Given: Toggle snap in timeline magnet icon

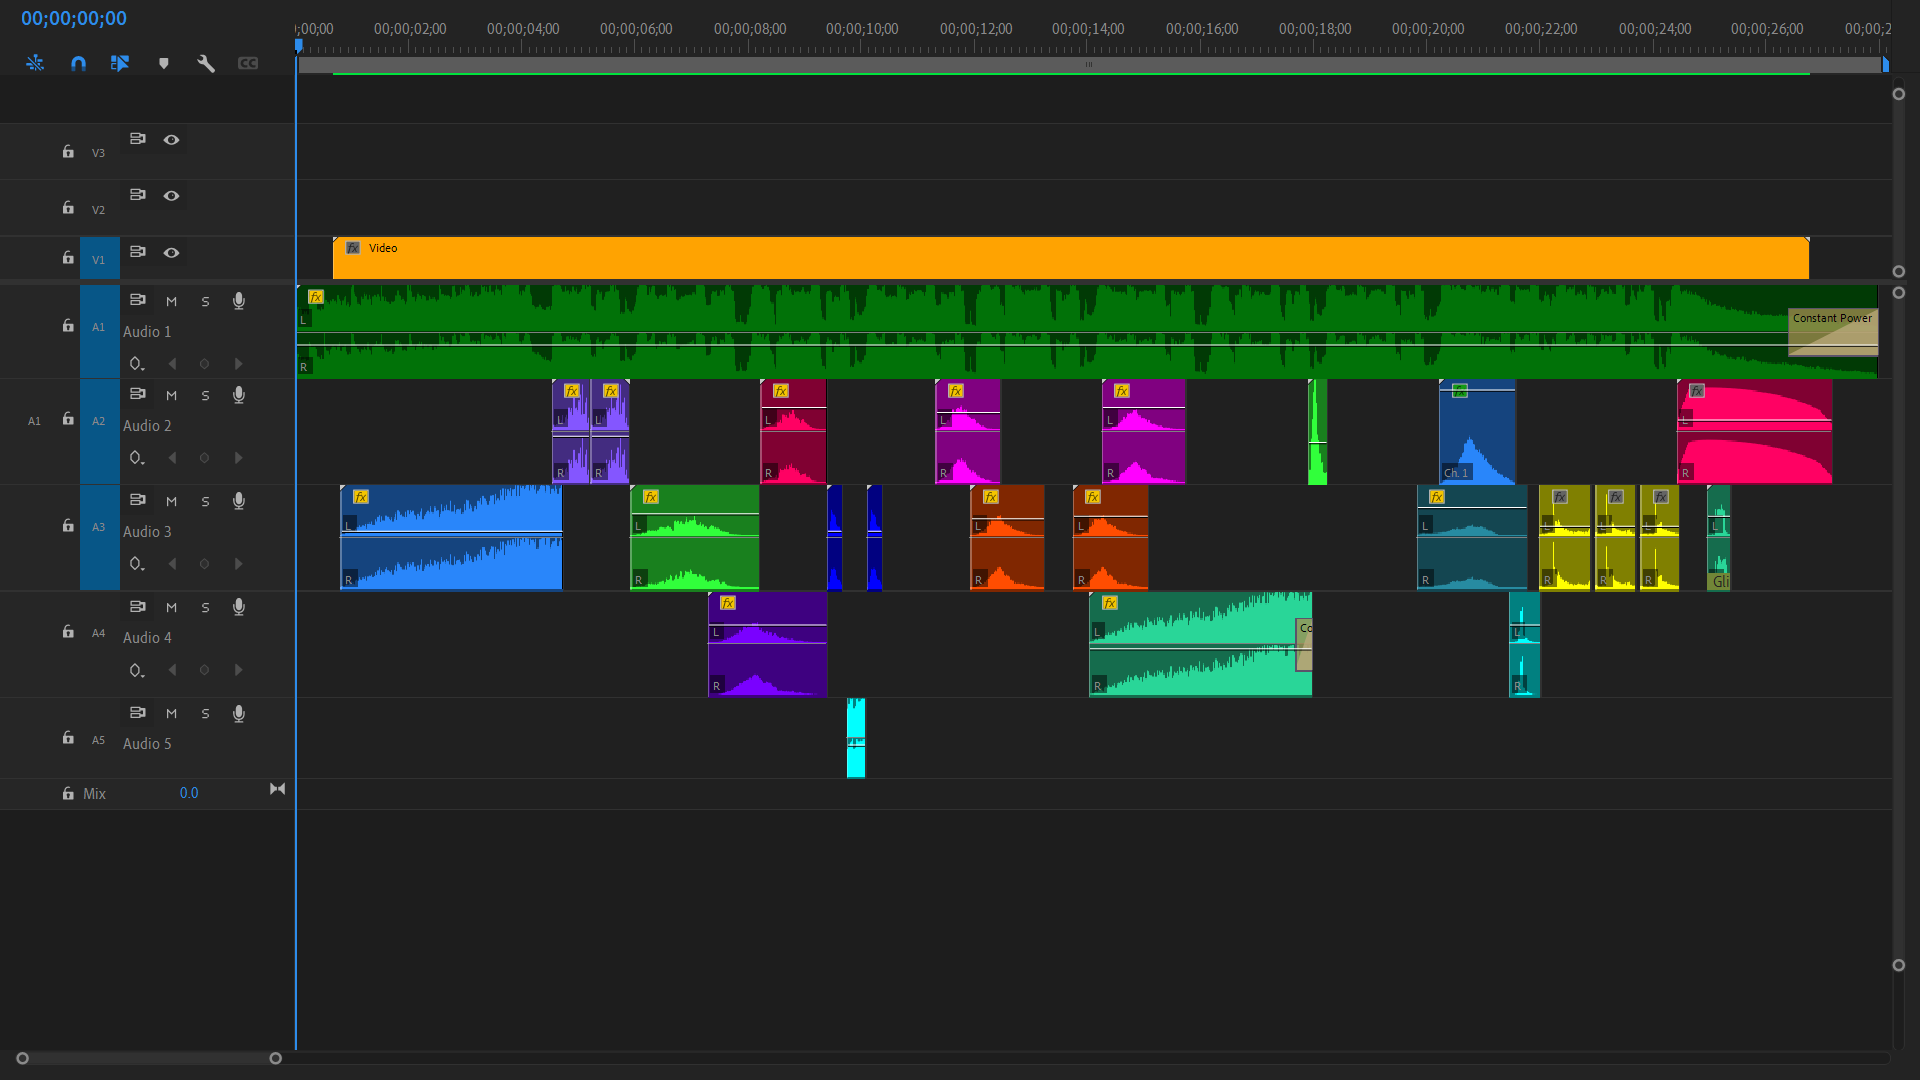Looking at the screenshot, I should [78, 63].
